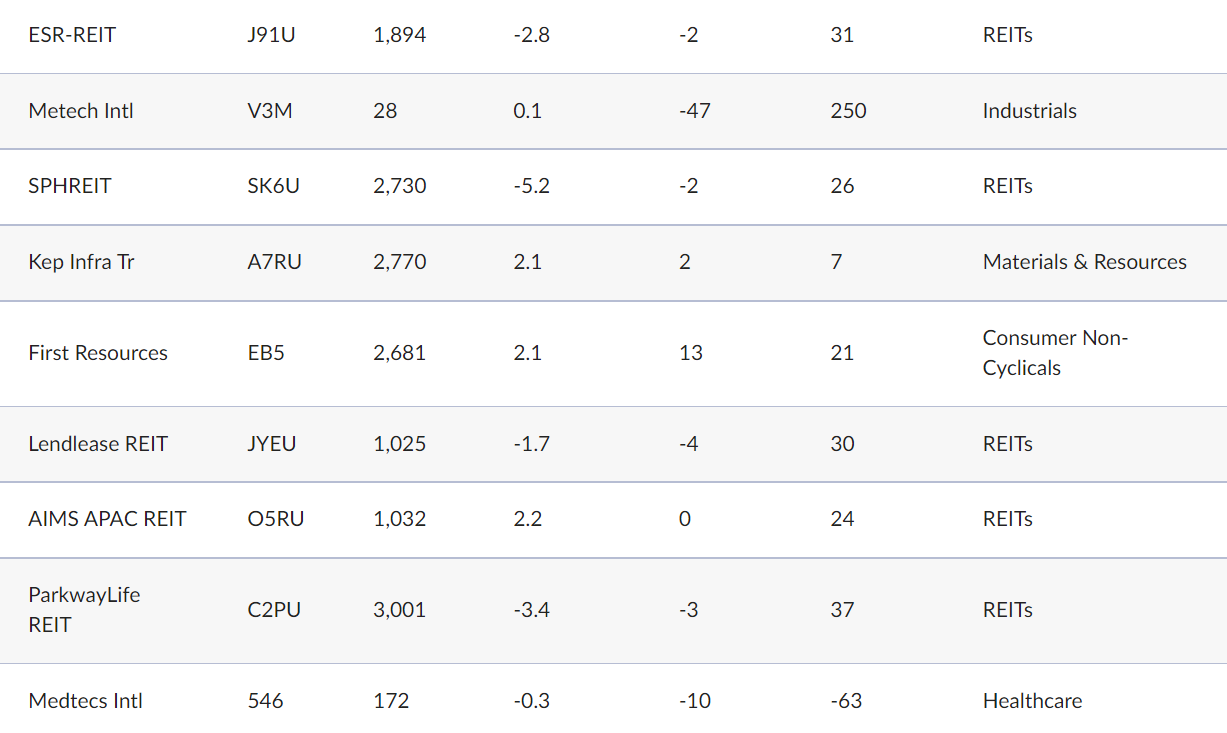Open ParkwayLife REIT entry
1227x733 pixels.
pyautogui.click(x=84, y=609)
